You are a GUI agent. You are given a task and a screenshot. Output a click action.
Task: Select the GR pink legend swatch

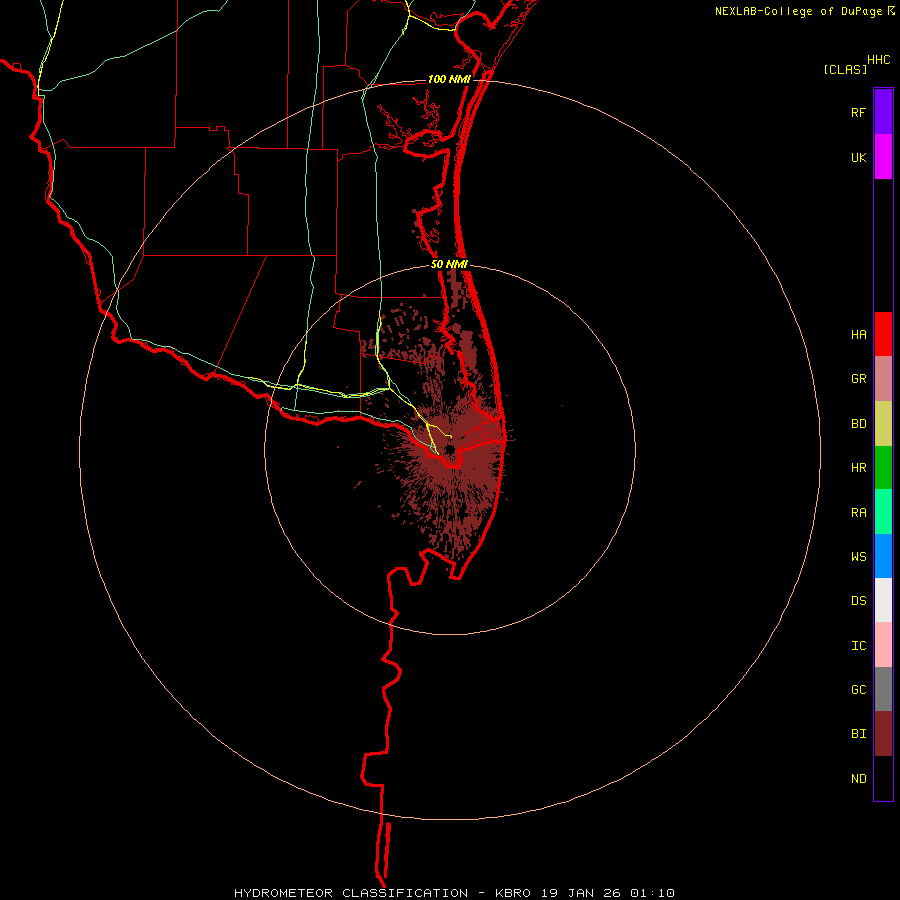pyautogui.click(x=883, y=379)
